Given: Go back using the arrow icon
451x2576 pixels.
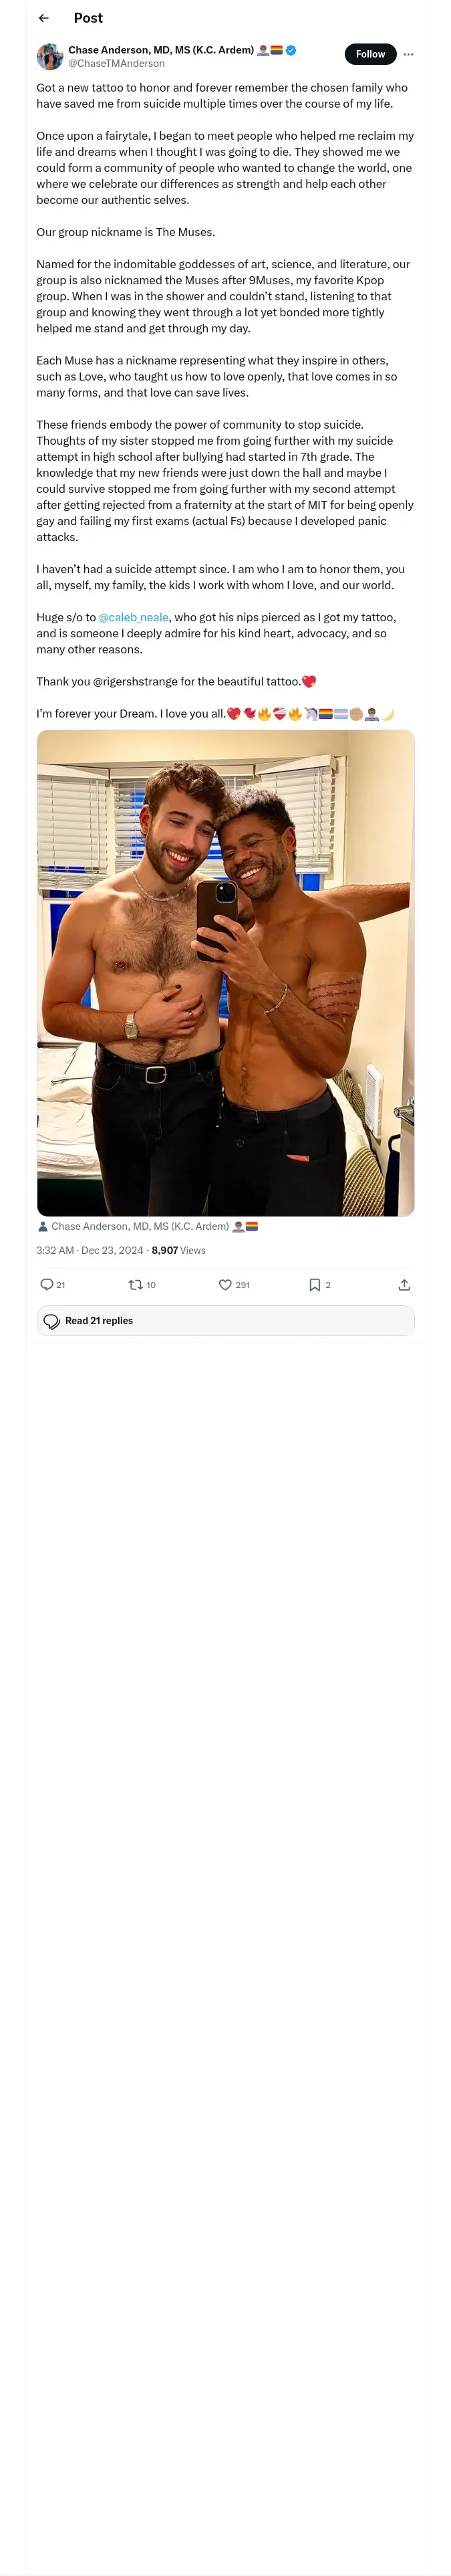Looking at the screenshot, I should click(x=44, y=18).
